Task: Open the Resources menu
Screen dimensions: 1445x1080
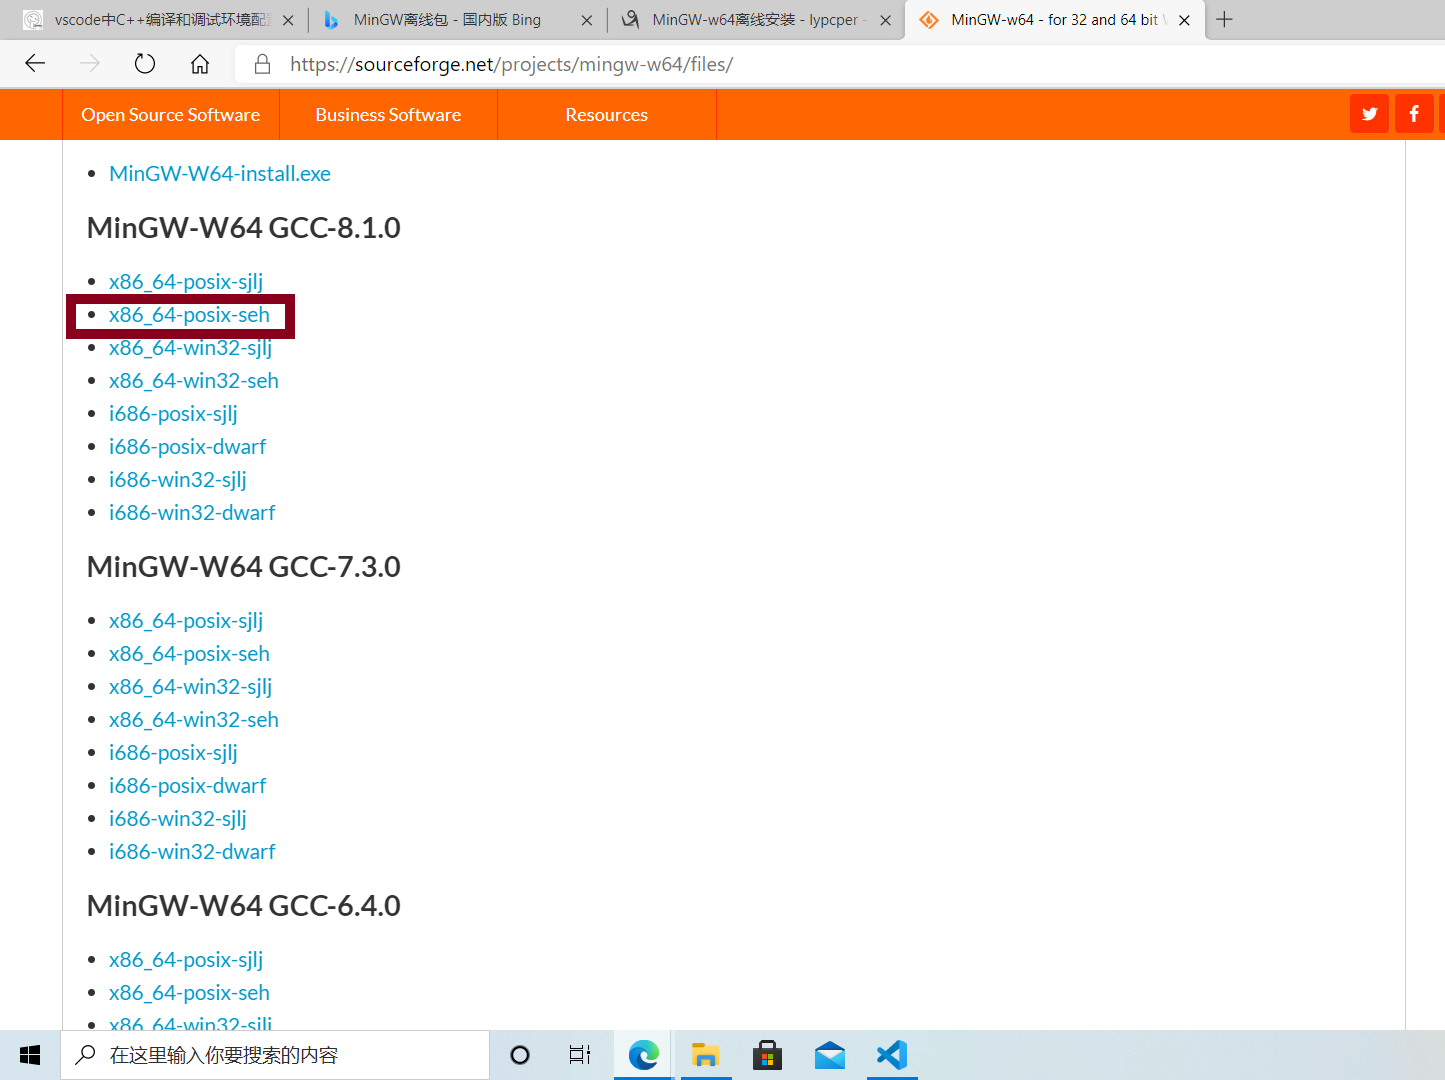Action: (x=606, y=115)
